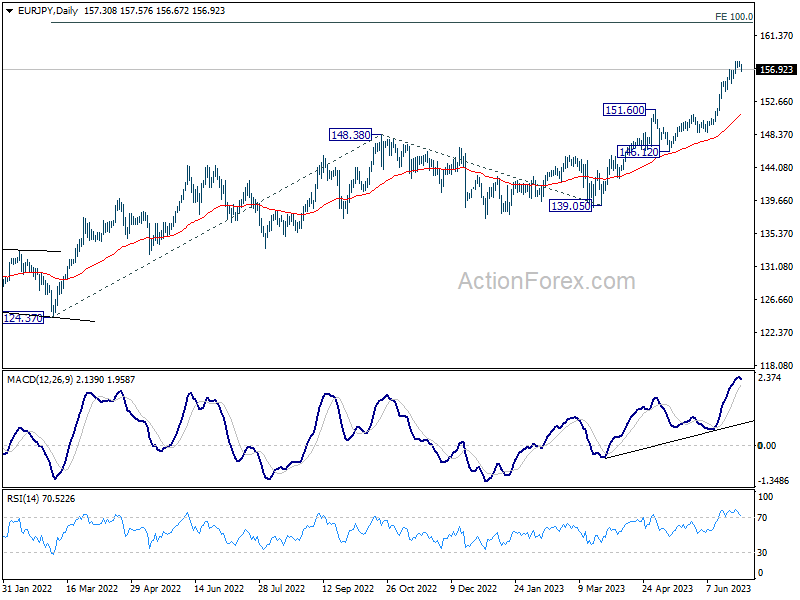Click the current price tag 156.923
800x600 pixels.
(776, 70)
